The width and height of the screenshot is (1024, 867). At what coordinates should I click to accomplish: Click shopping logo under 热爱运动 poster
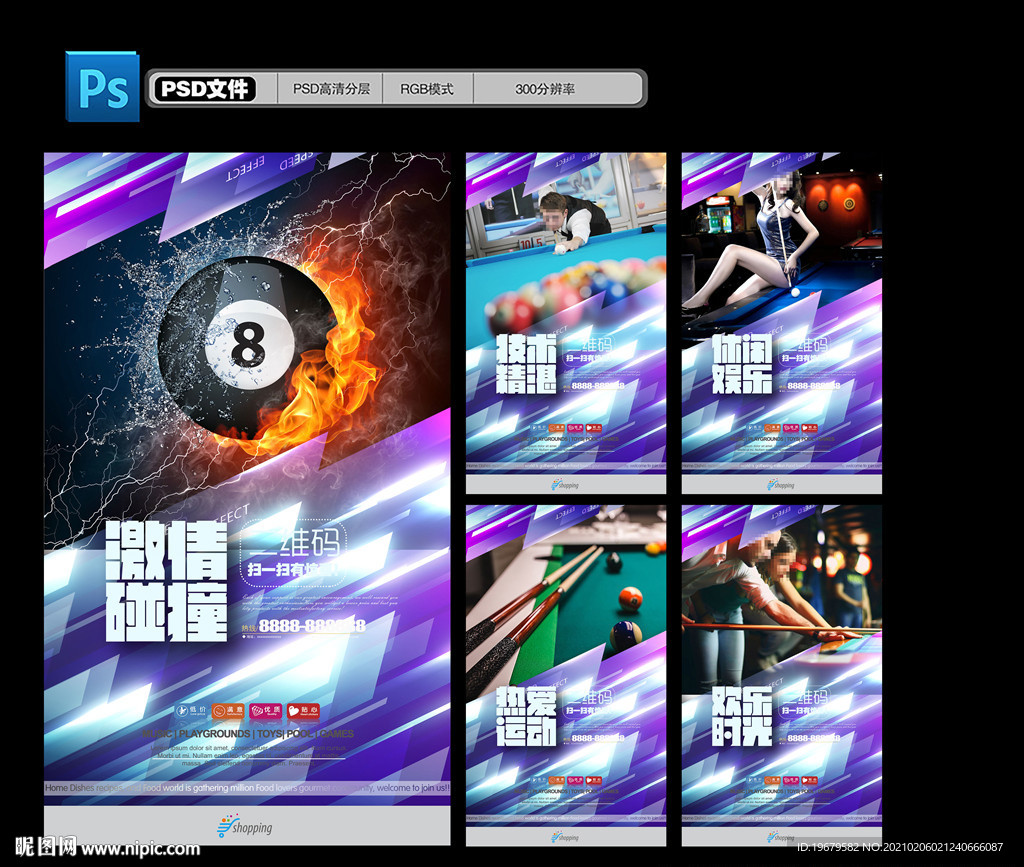(x=565, y=837)
